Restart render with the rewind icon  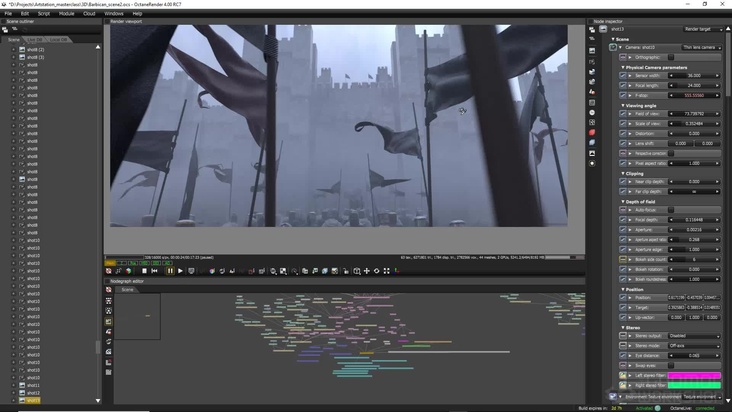pyautogui.click(x=154, y=271)
